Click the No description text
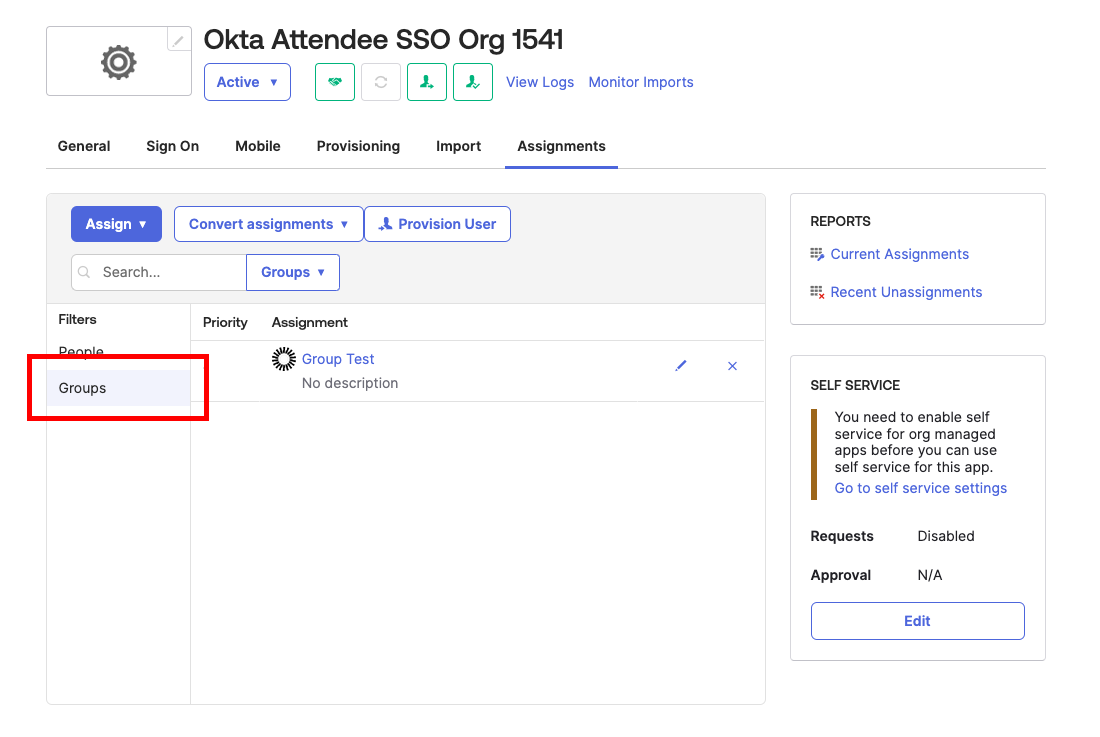 click(349, 383)
